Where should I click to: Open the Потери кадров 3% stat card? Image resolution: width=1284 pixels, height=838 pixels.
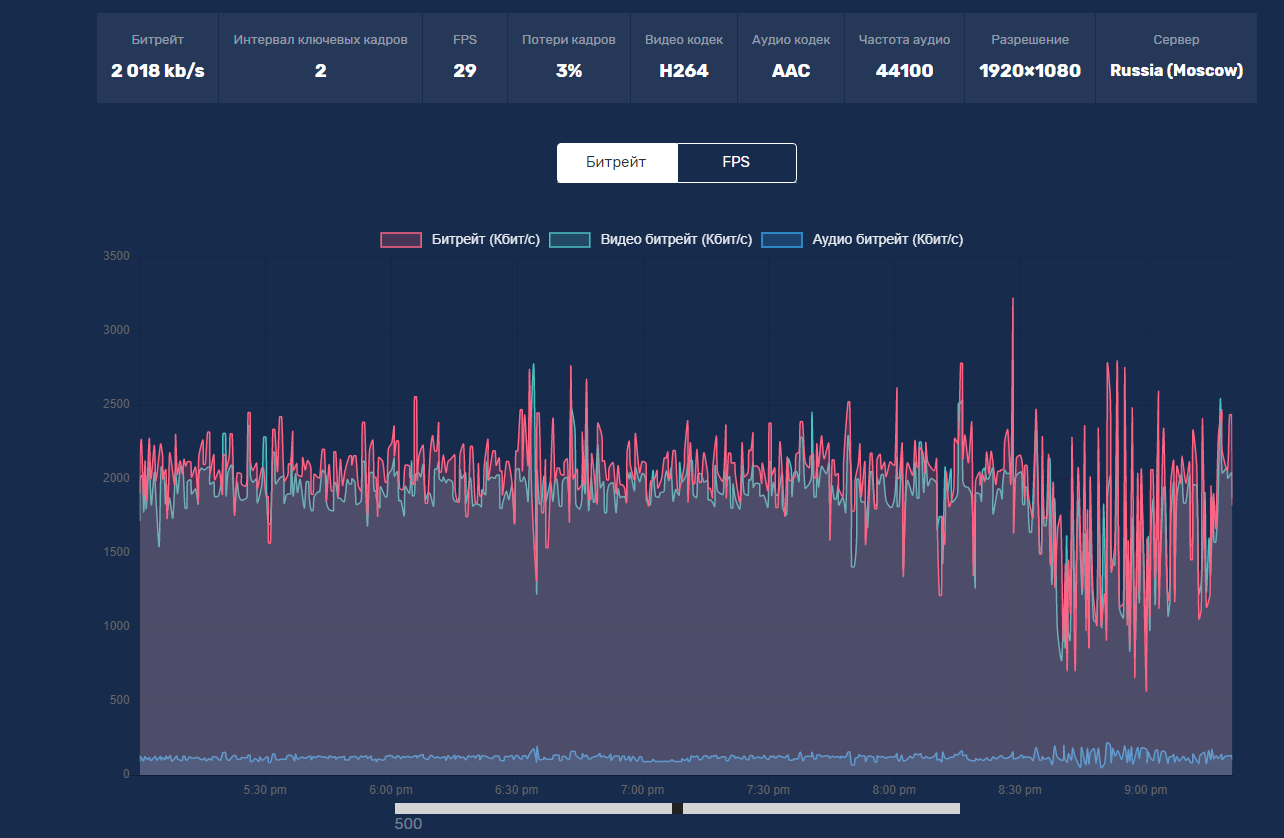[568, 57]
